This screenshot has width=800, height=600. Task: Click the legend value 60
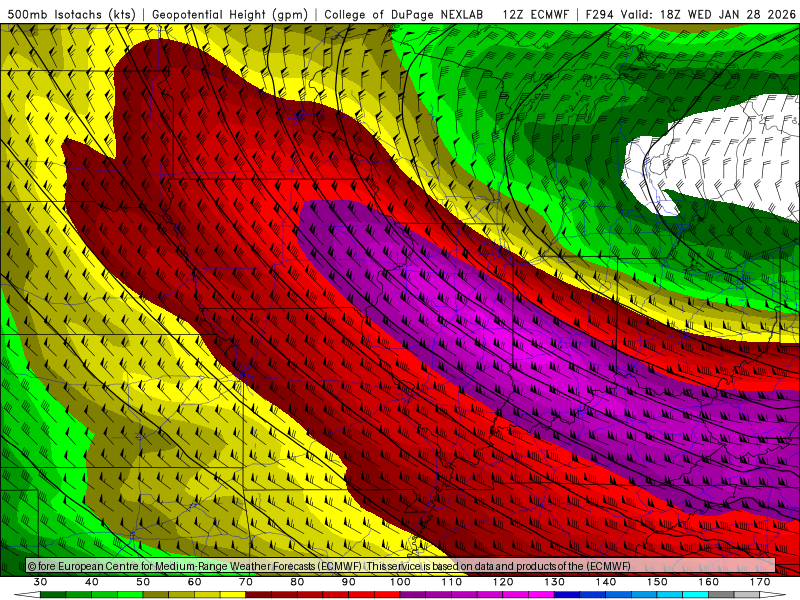pos(194,582)
